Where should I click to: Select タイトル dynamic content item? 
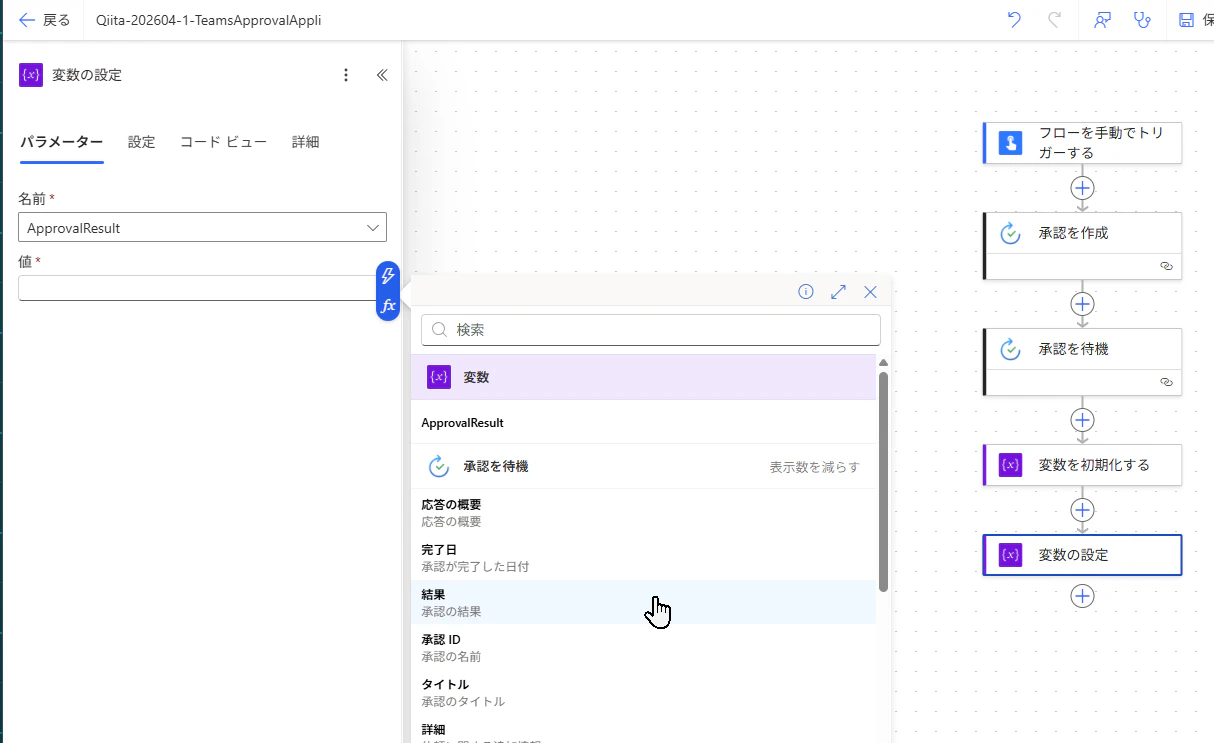pos(643,692)
